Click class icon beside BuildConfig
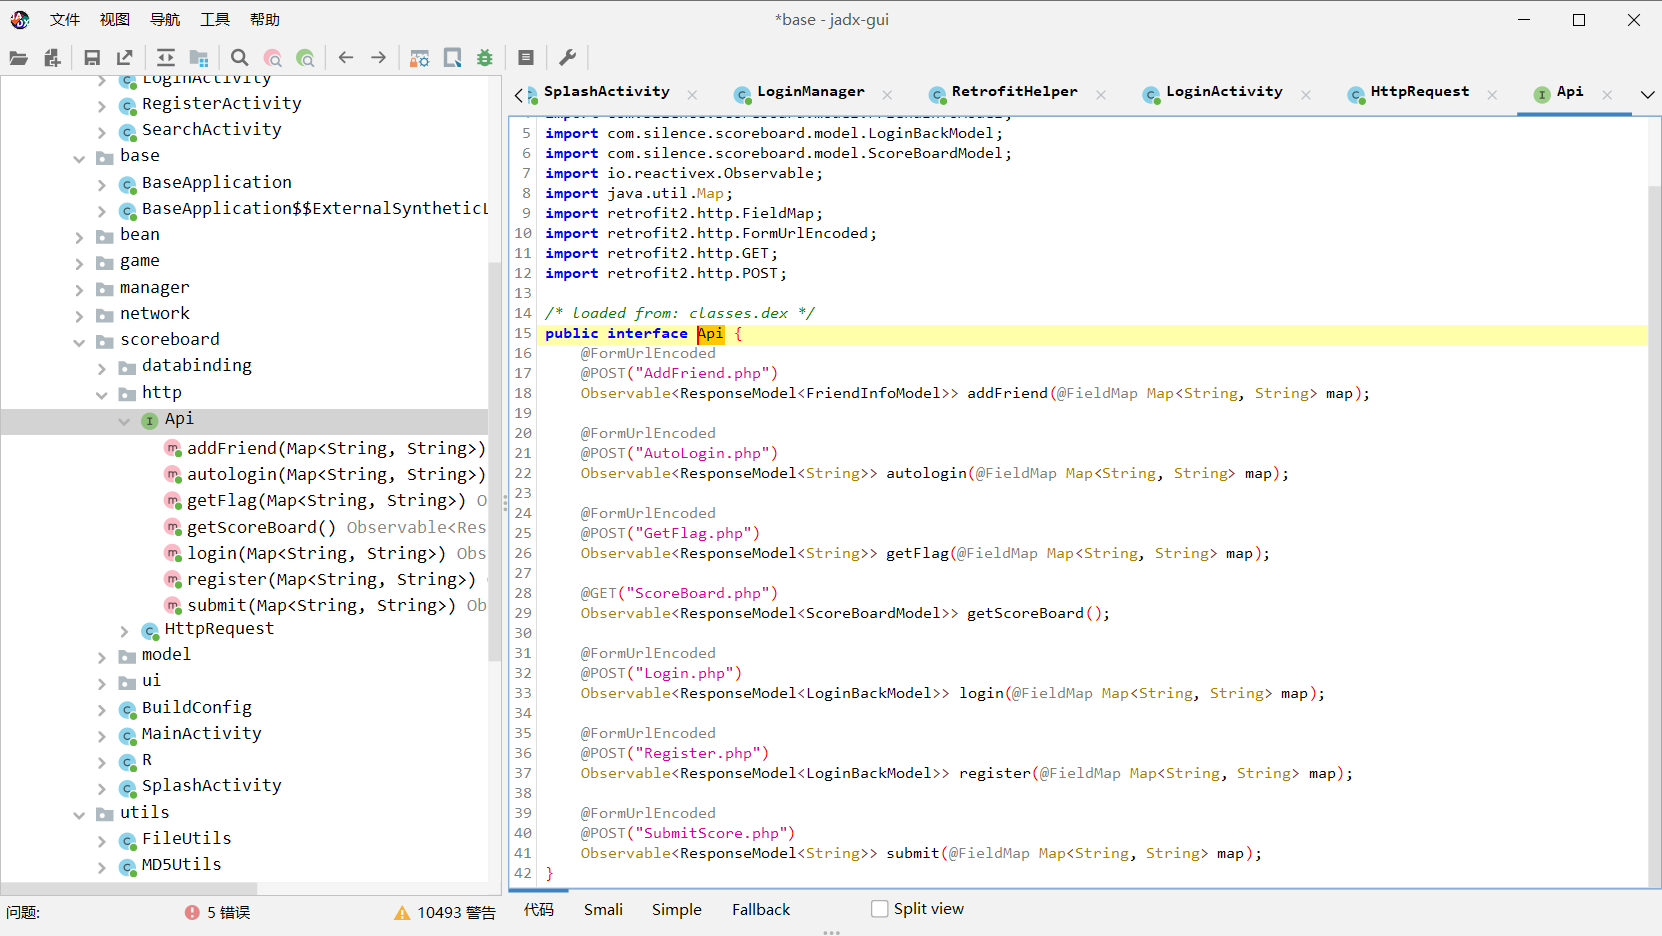Image resolution: width=1662 pixels, height=936 pixels. tap(127, 709)
